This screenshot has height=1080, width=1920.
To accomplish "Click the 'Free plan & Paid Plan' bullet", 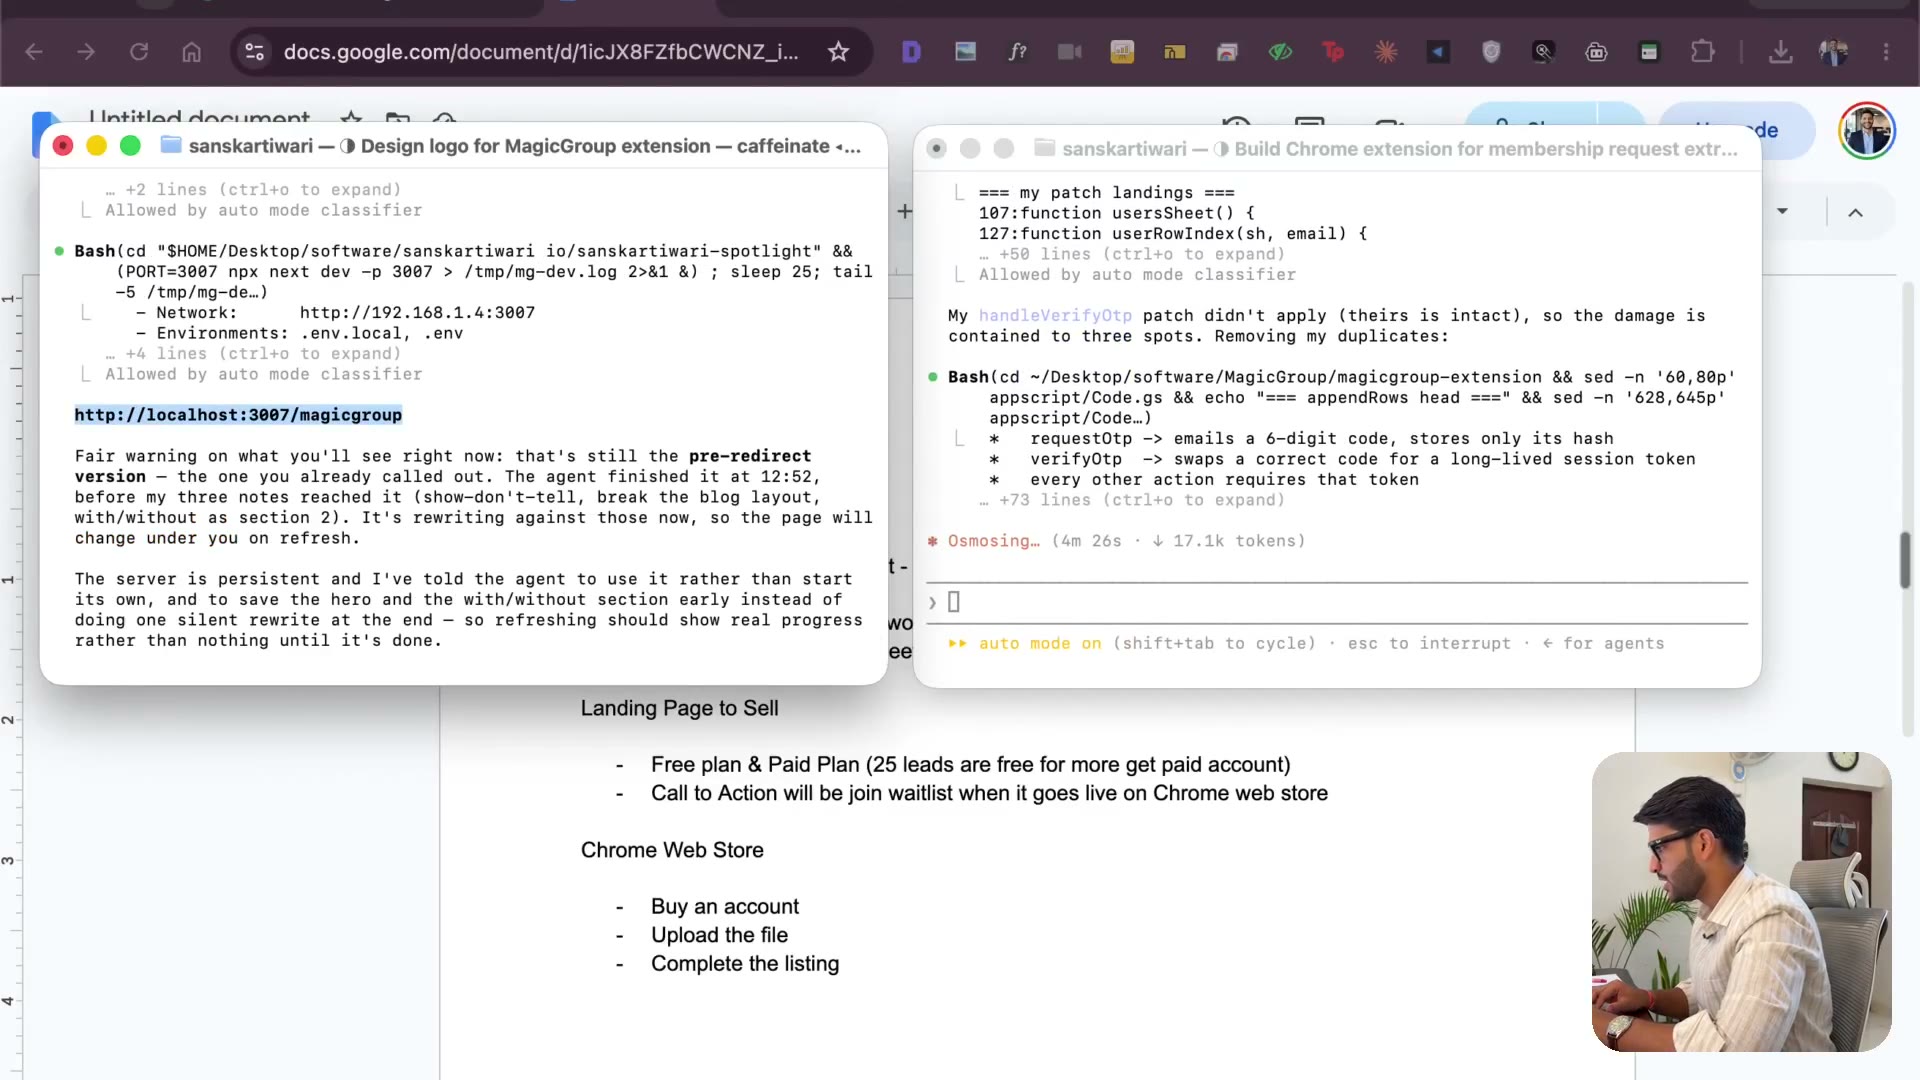I will point(970,765).
